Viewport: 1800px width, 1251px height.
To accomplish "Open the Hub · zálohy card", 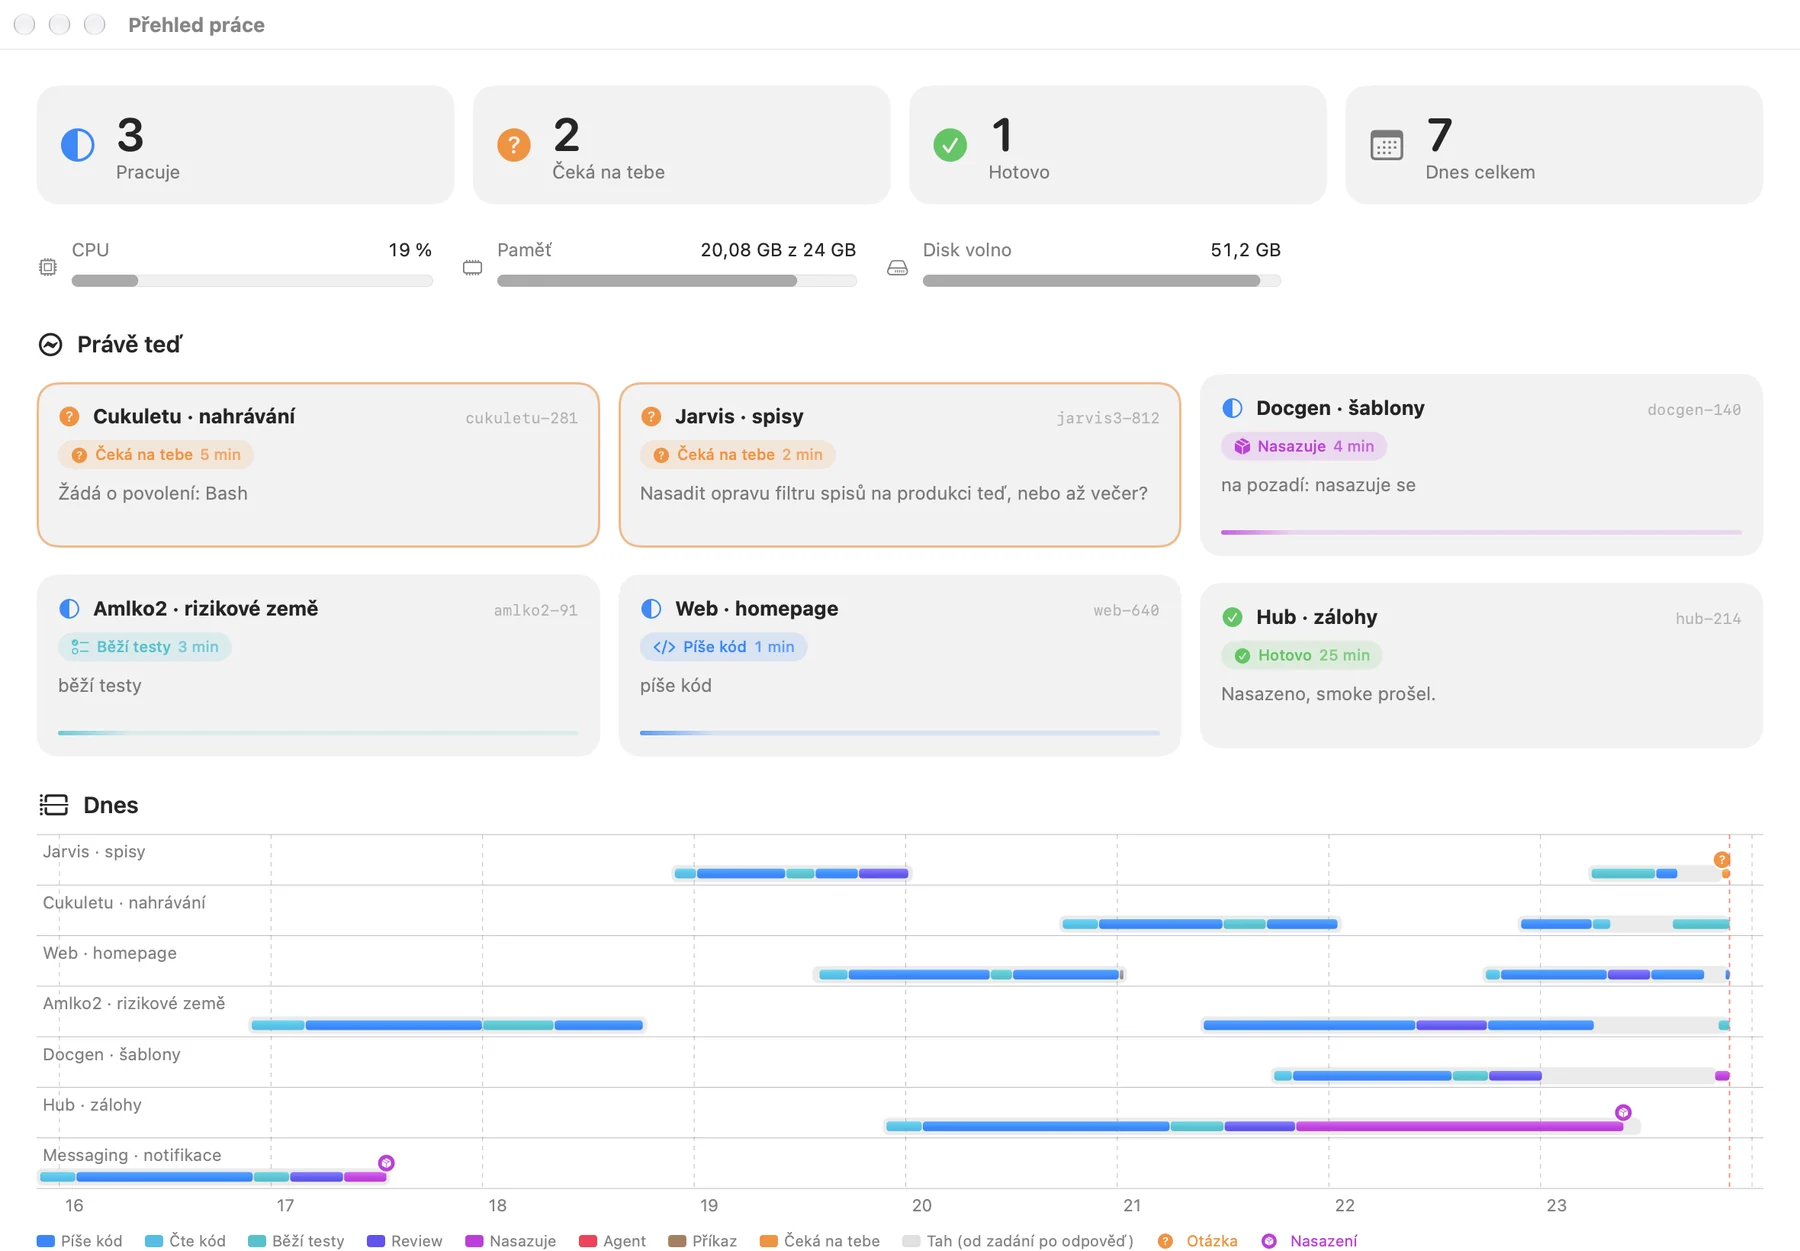I will pos(1481,665).
